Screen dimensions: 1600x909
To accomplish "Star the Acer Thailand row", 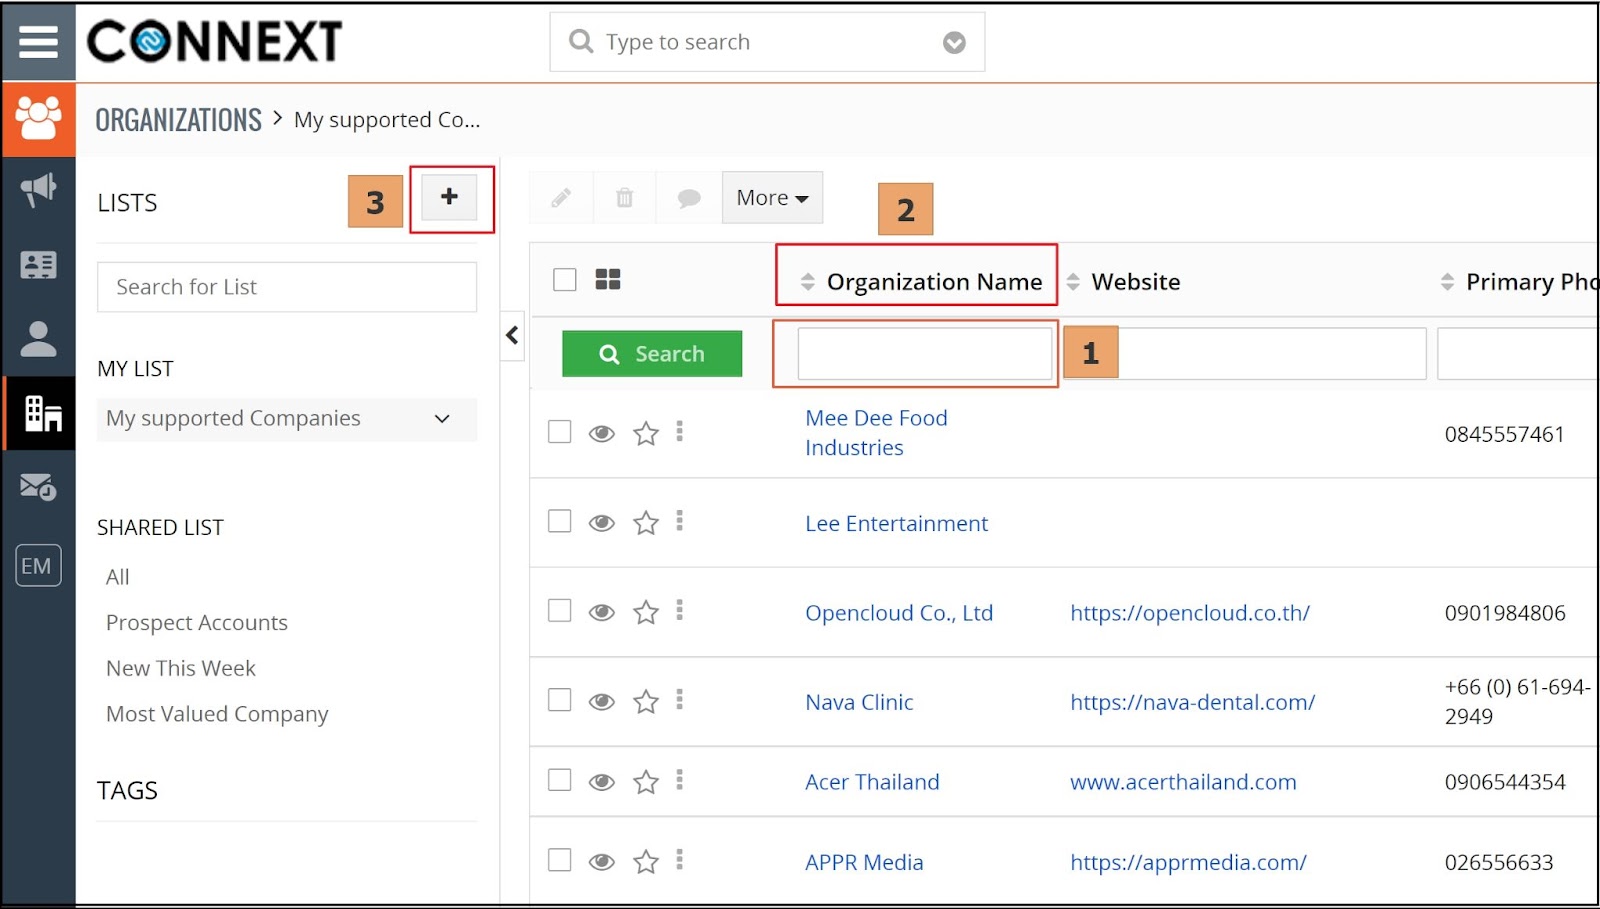I will [x=646, y=782].
